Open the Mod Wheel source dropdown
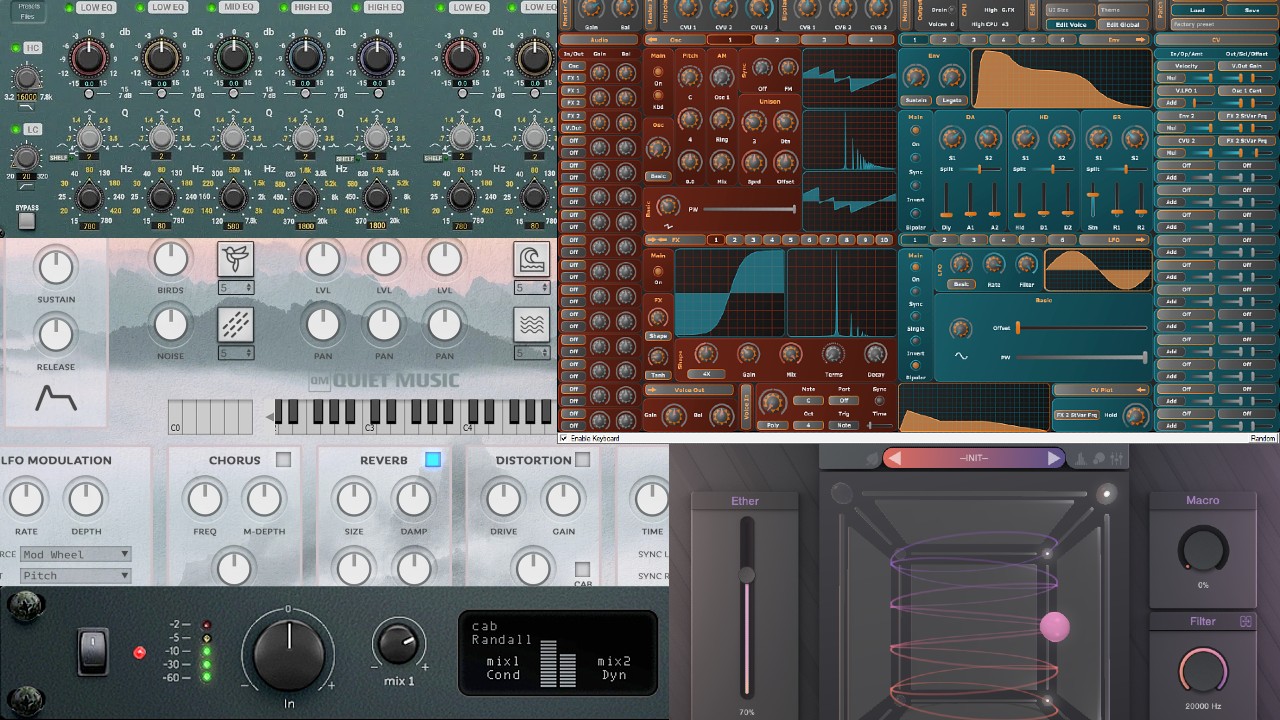Viewport: 1280px width, 720px height. (x=76, y=554)
